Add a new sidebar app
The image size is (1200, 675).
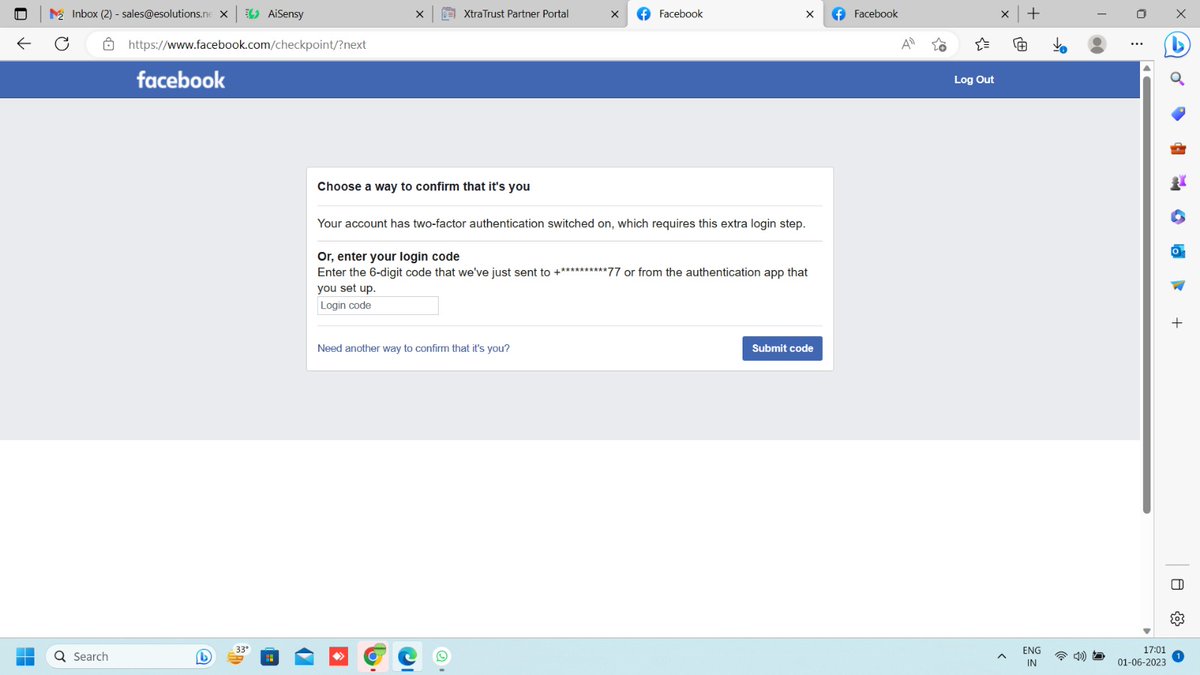click(1177, 323)
